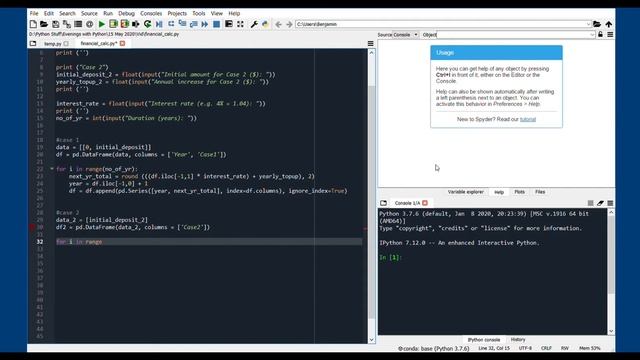This screenshot has width=640, height=360.
Task: Click the file list toolbar icon
Action: coord(78,24)
